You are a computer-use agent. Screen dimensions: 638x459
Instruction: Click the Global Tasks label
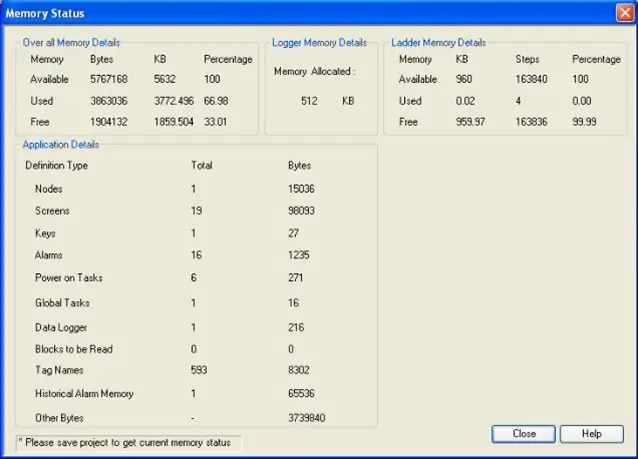62,303
